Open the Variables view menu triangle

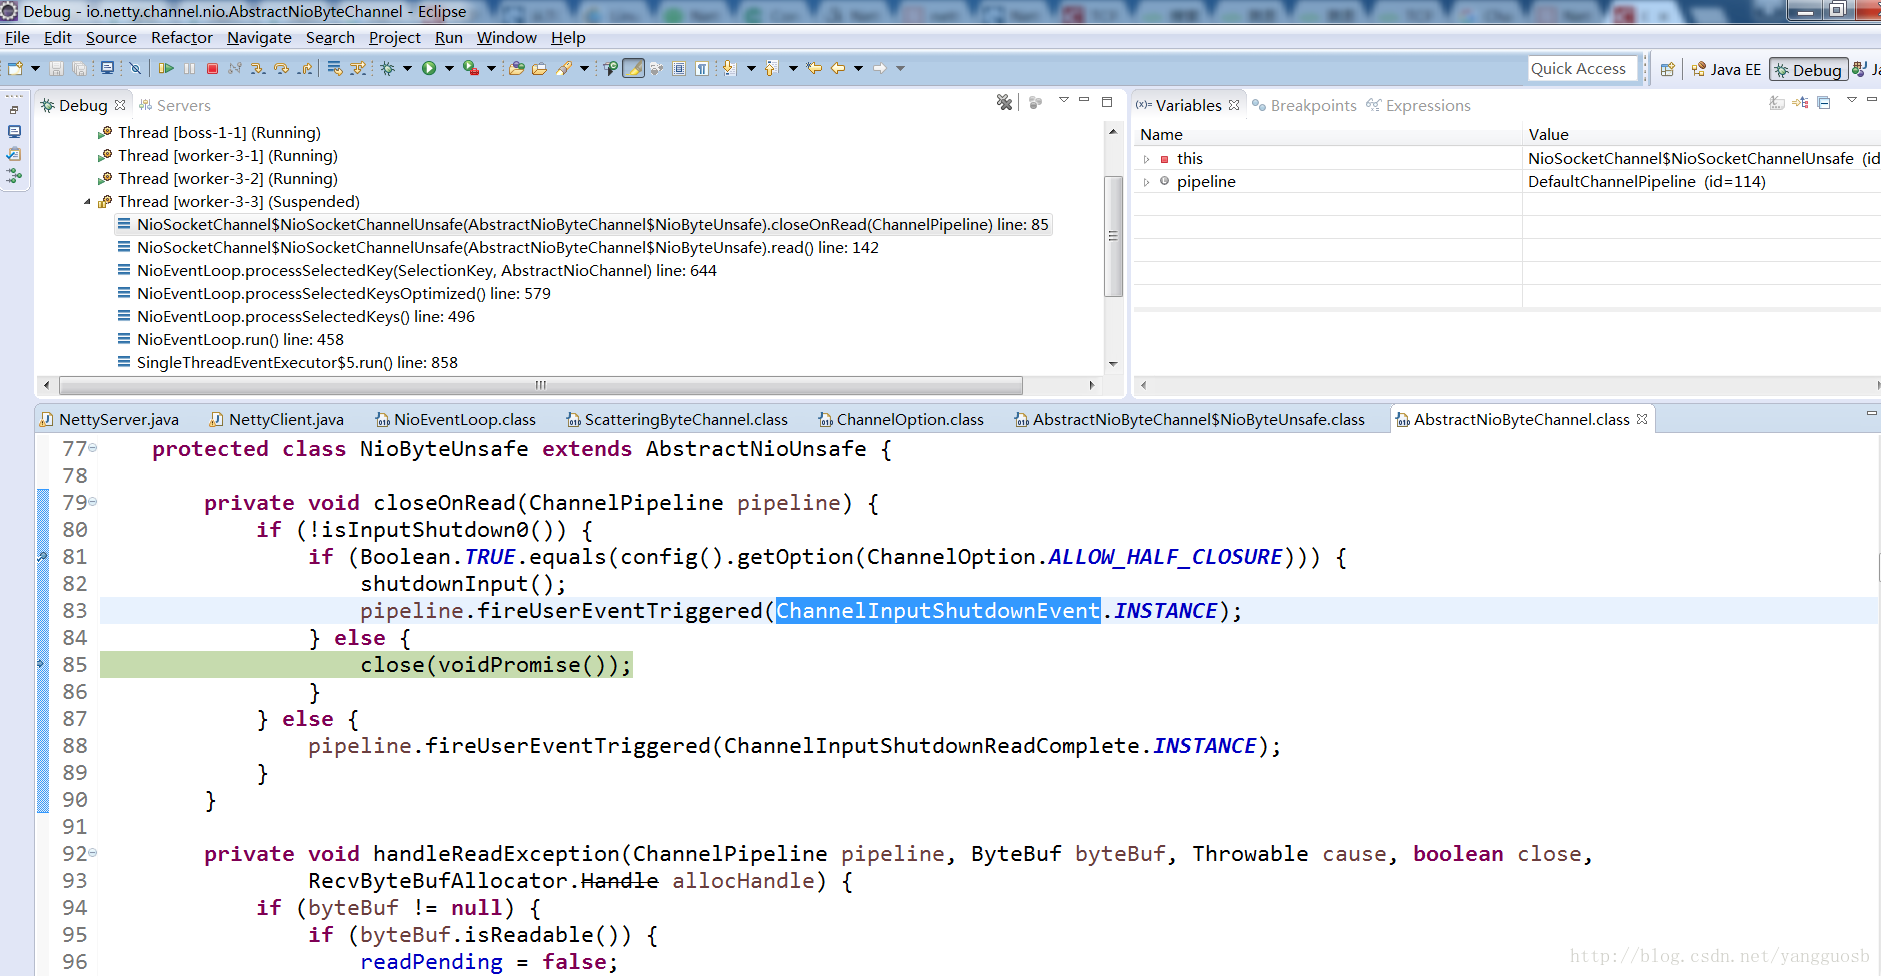click(1851, 100)
